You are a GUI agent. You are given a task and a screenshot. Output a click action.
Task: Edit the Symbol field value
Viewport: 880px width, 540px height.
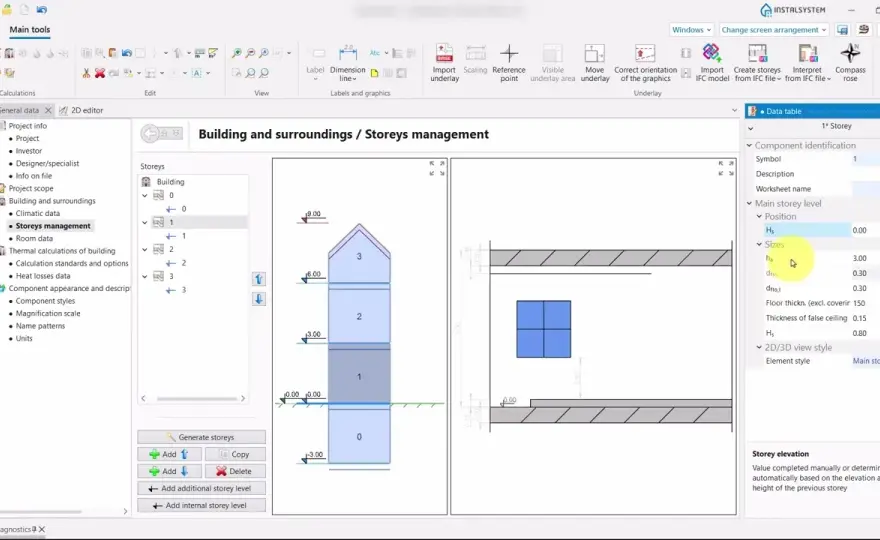click(x=865, y=159)
